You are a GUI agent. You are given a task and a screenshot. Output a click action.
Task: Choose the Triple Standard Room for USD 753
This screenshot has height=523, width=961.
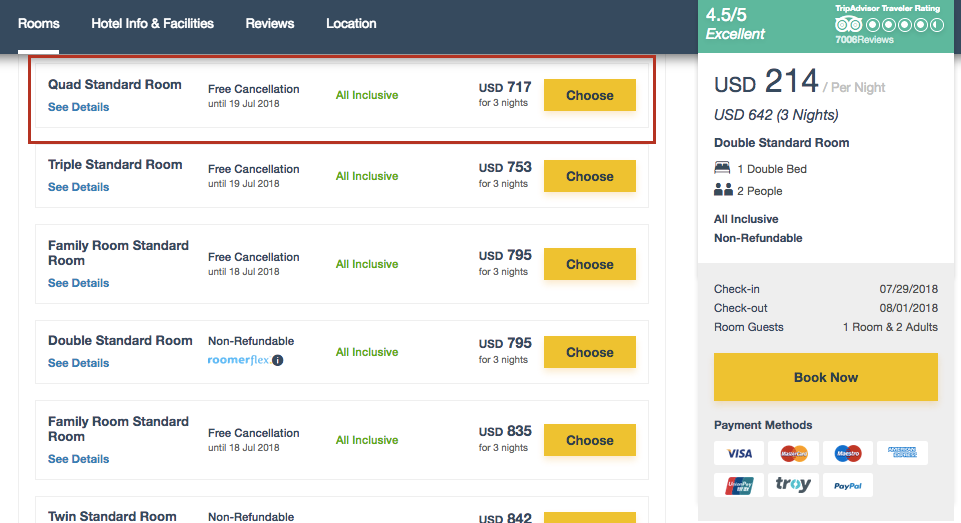pyautogui.click(x=589, y=176)
